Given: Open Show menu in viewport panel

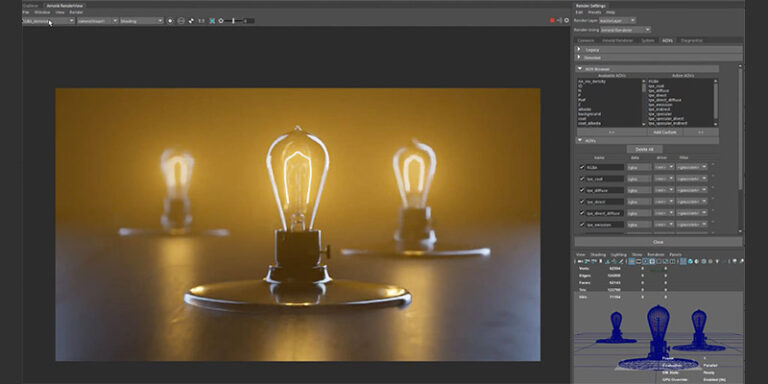Looking at the screenshot, I should 637,255.
